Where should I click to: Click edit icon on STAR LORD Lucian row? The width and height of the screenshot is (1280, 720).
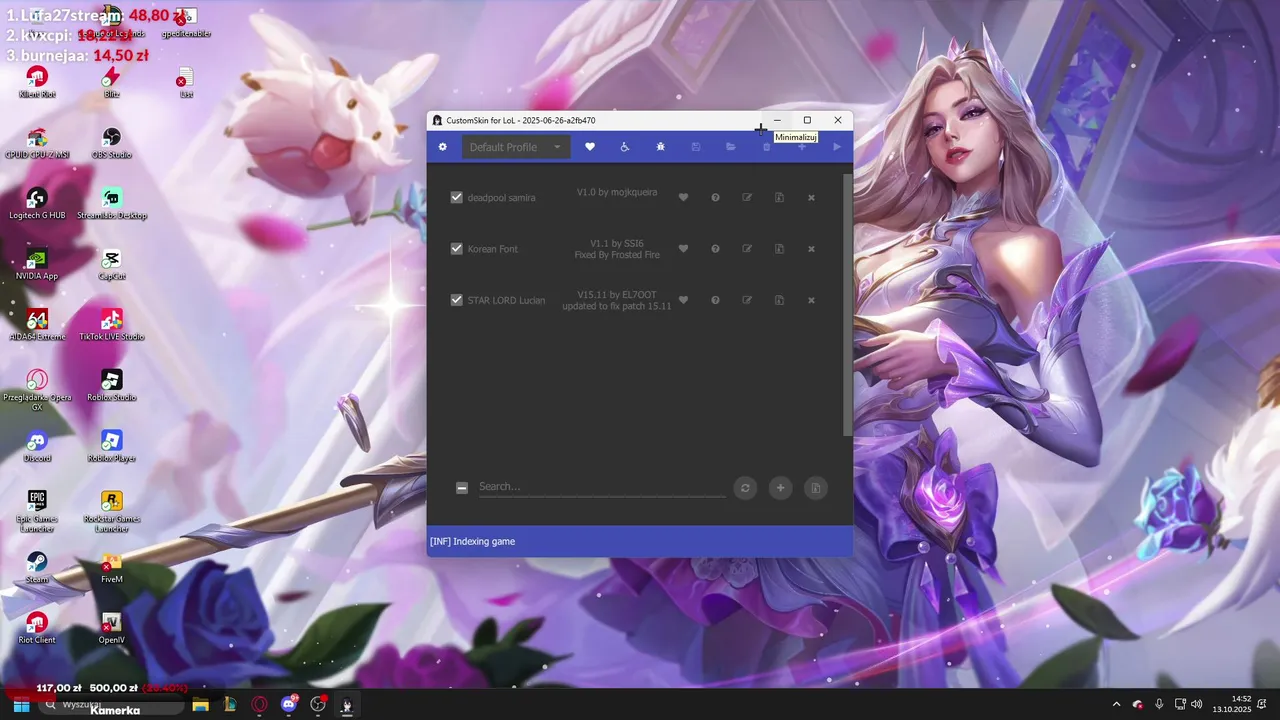(747, 300)
